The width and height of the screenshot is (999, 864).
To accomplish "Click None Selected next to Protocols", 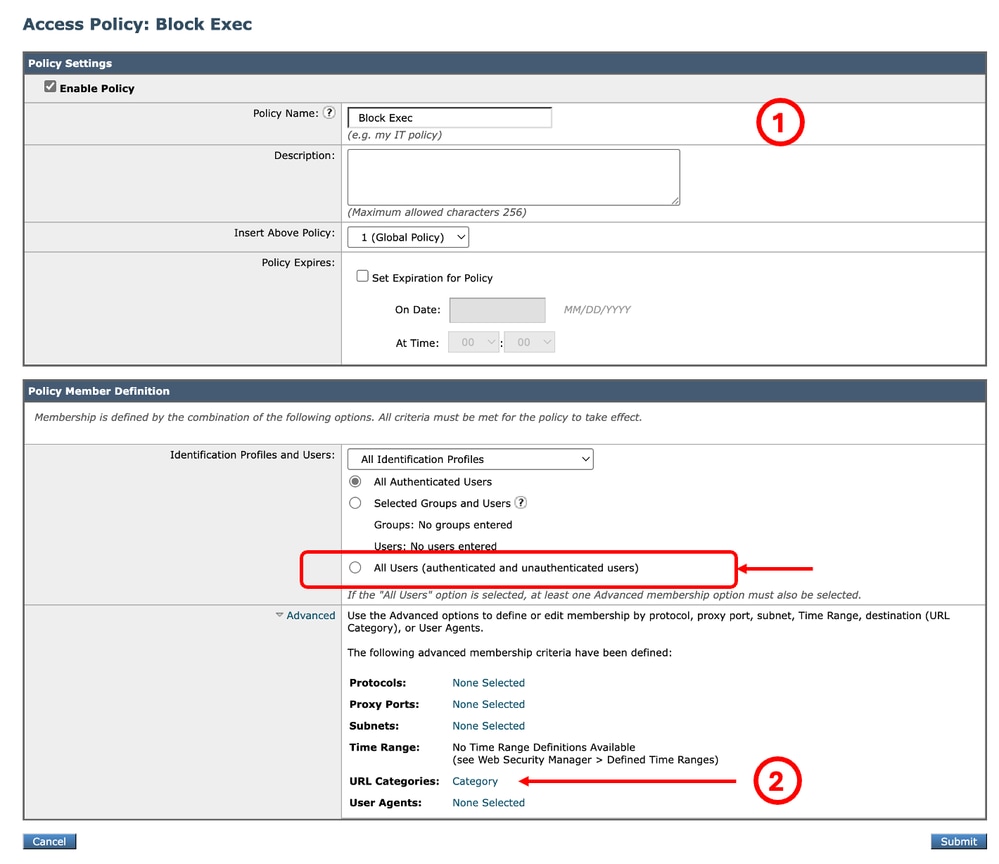I will (488, 682).
